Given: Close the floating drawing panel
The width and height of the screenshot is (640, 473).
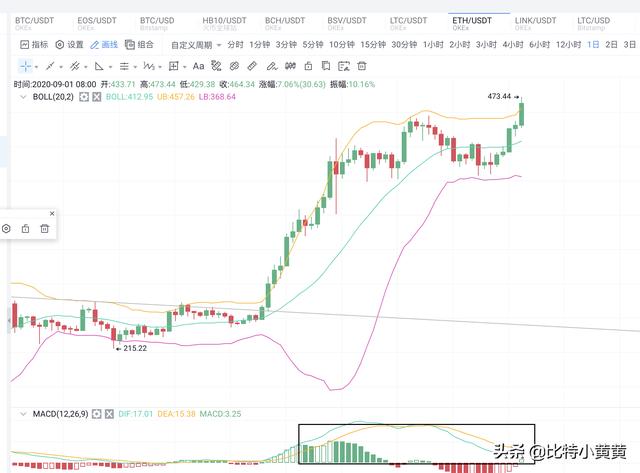Looking at the screenshot, I should (52, 213).
